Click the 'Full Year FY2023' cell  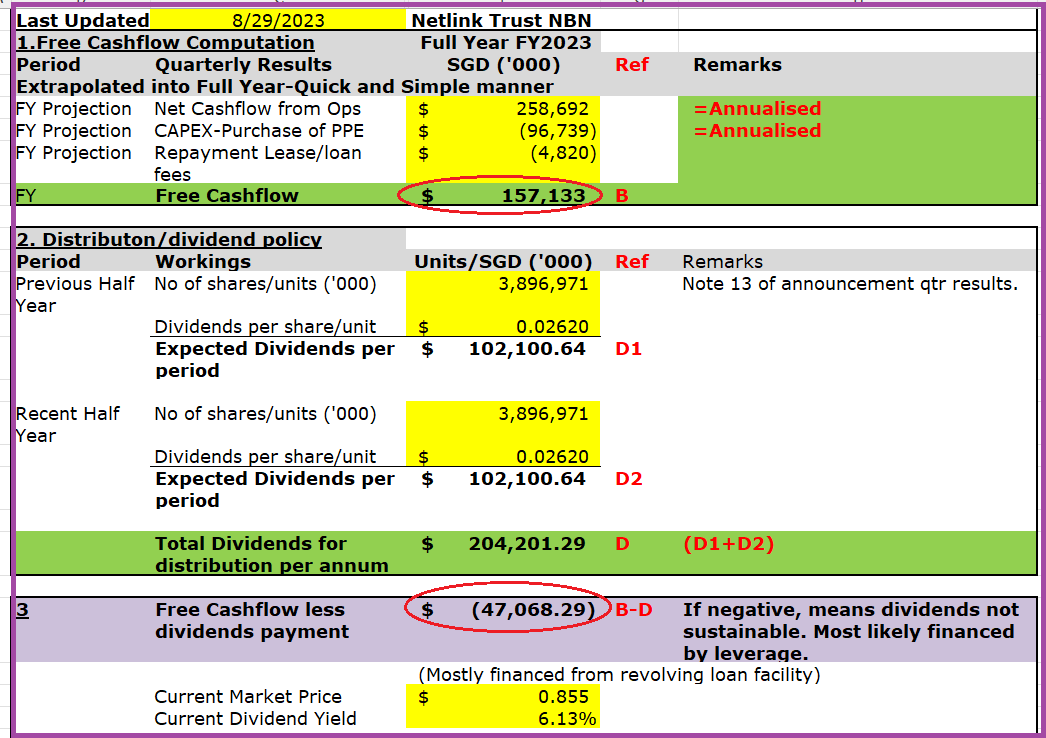[506, 42]
